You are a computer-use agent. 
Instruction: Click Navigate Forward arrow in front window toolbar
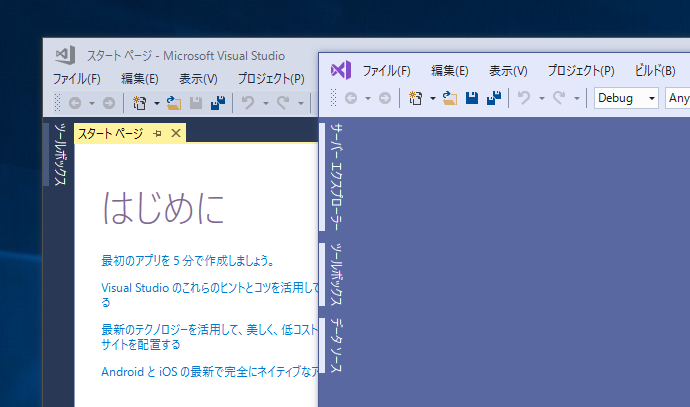[x=385, y=98]
